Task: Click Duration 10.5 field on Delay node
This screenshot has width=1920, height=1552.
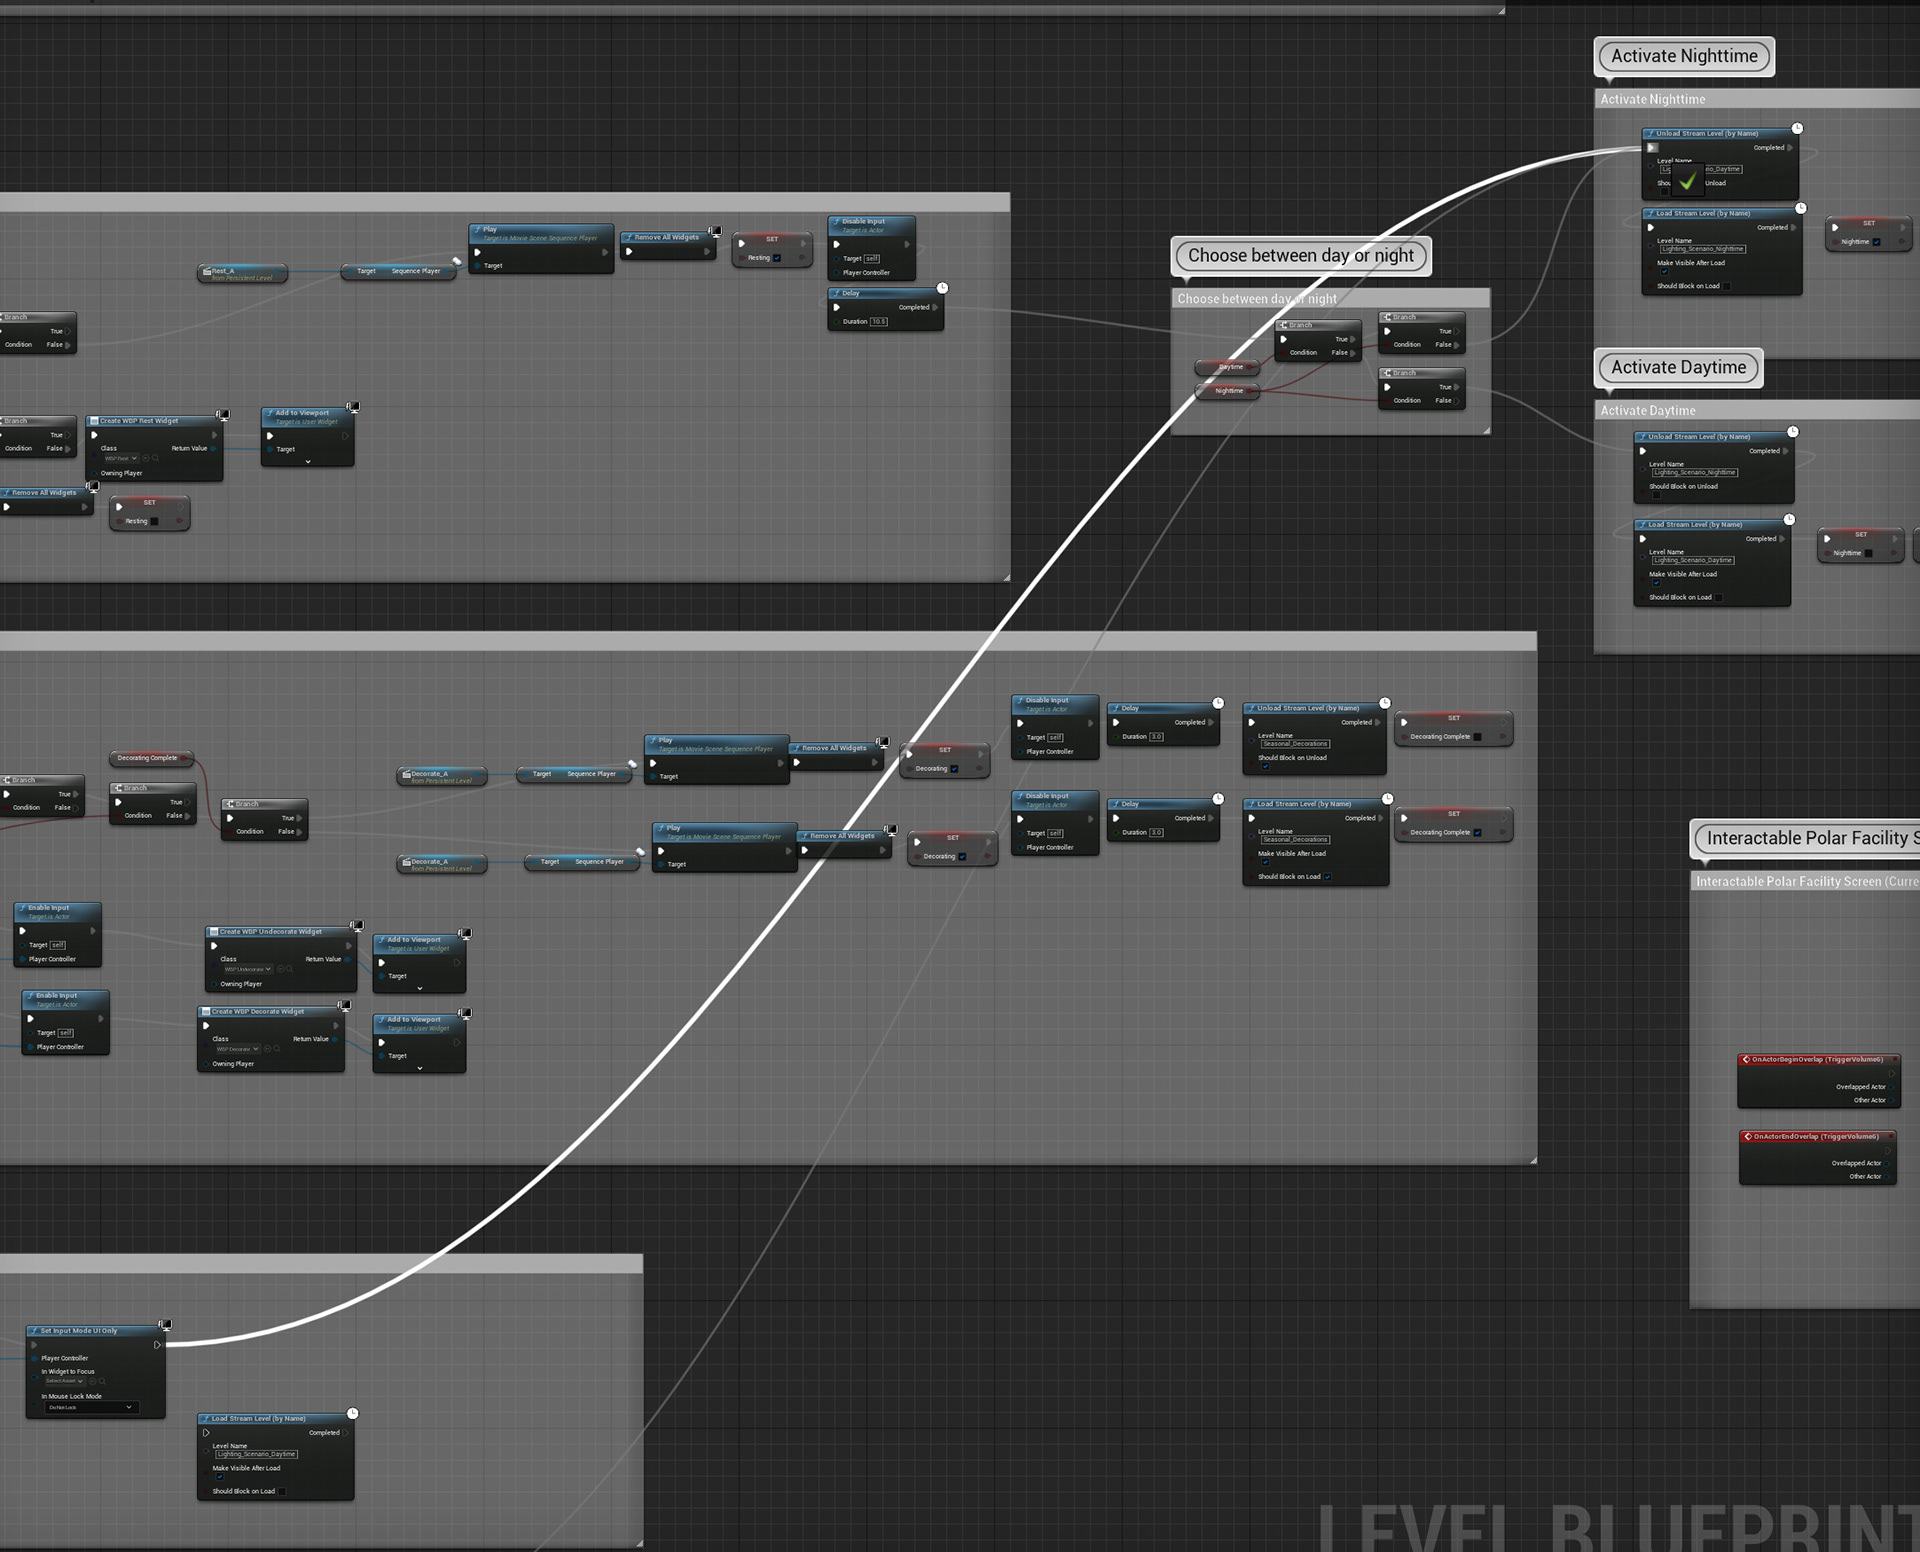Action: 878,322
